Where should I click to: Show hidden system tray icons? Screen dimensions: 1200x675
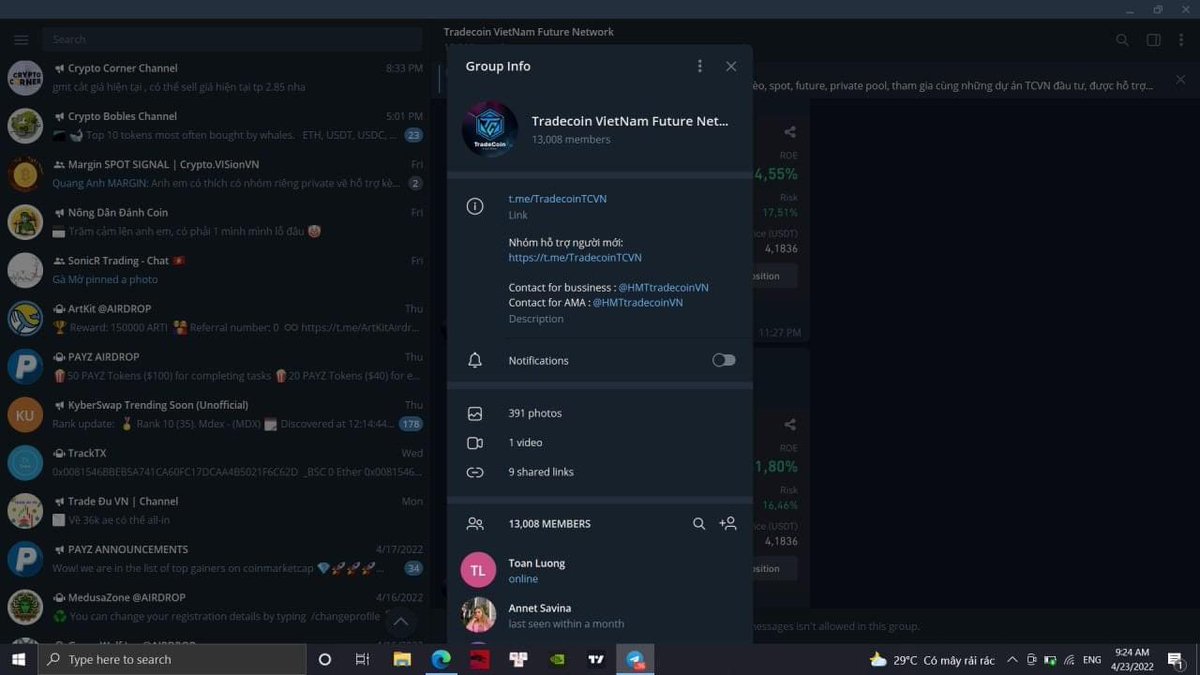(x=1013, y=660)
